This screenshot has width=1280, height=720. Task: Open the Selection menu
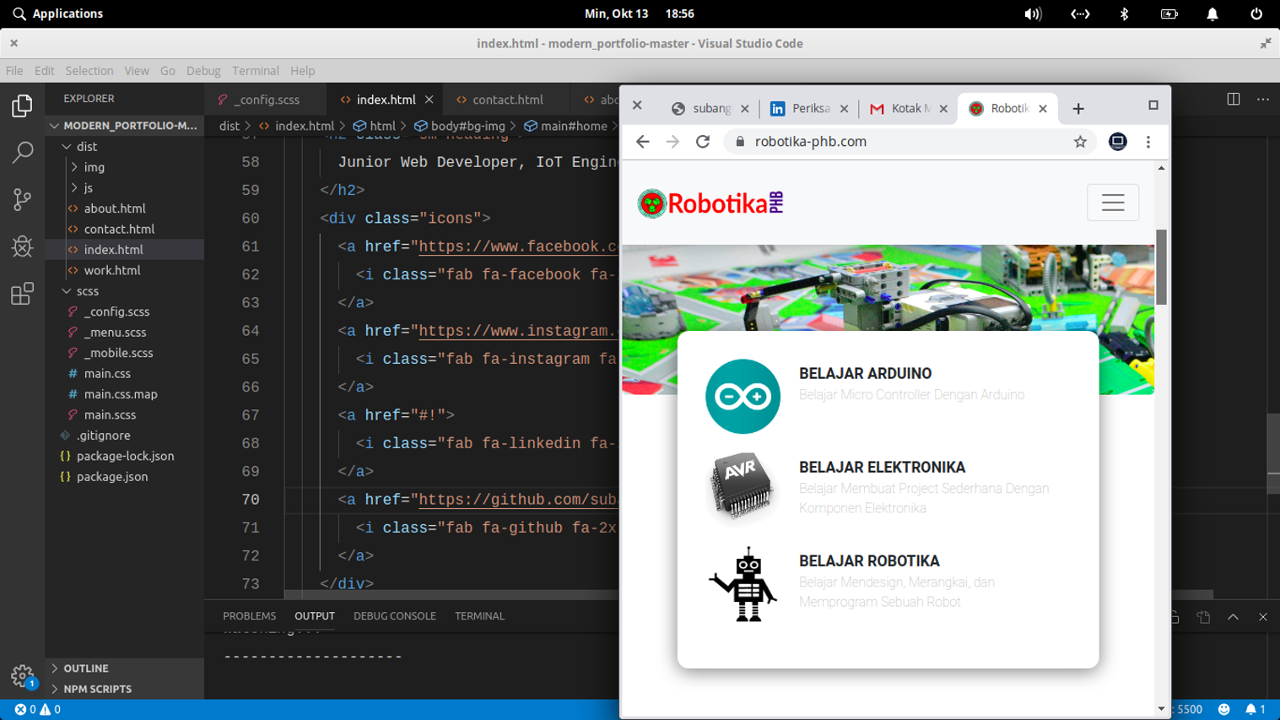[89, 71]
